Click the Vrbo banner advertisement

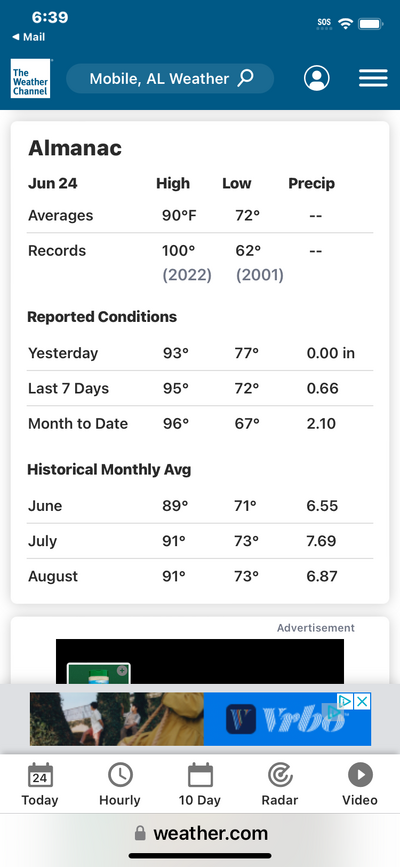200,719
